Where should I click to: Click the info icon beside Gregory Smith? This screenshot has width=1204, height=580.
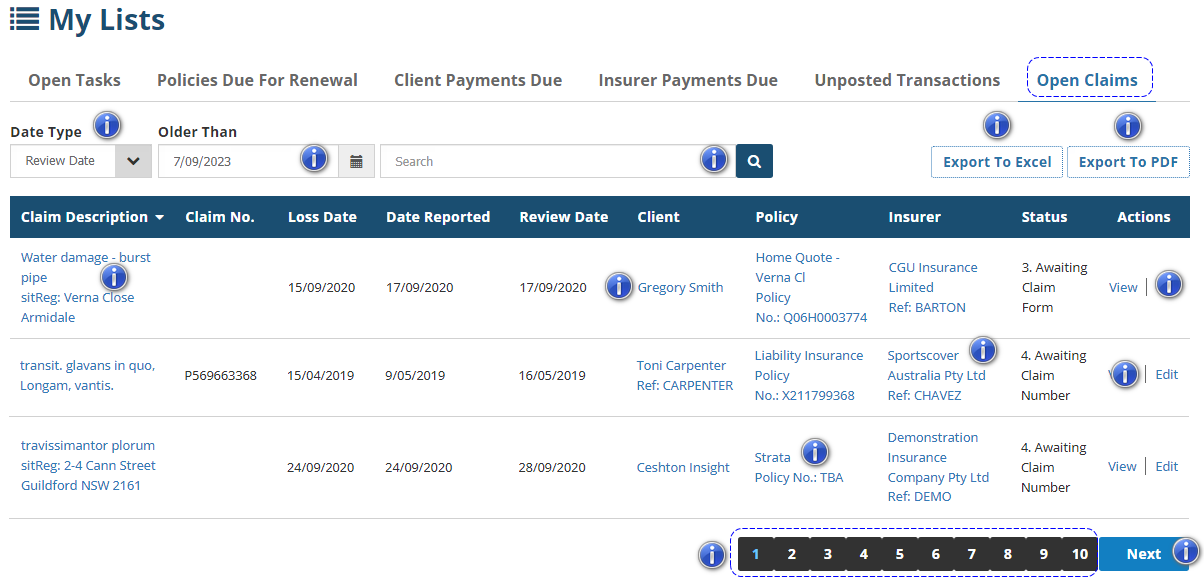(x=620, y=287)
